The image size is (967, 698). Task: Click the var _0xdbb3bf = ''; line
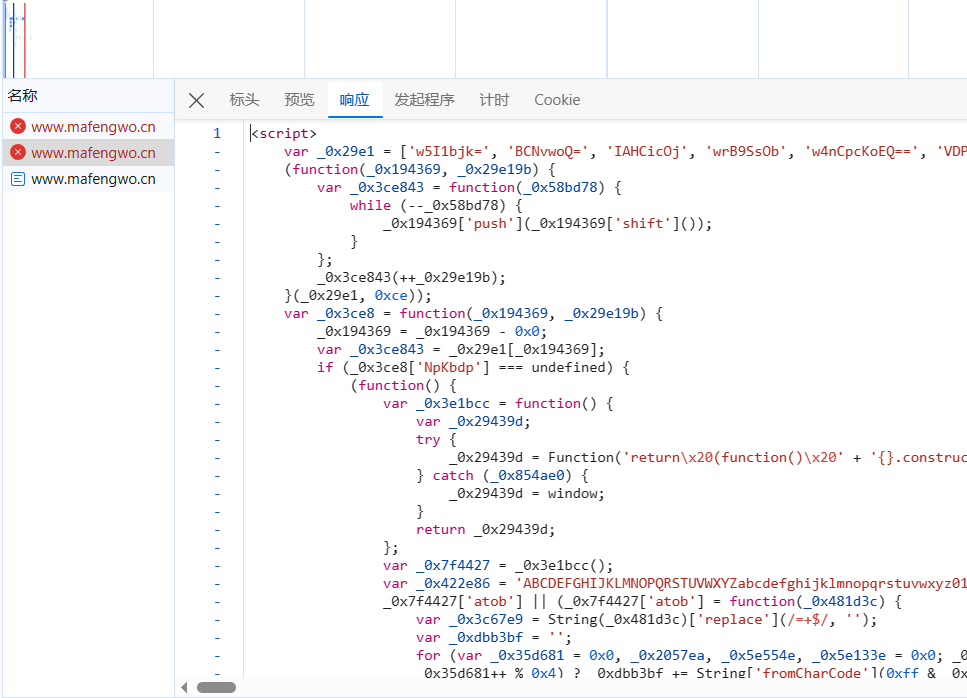pos(493,638)
